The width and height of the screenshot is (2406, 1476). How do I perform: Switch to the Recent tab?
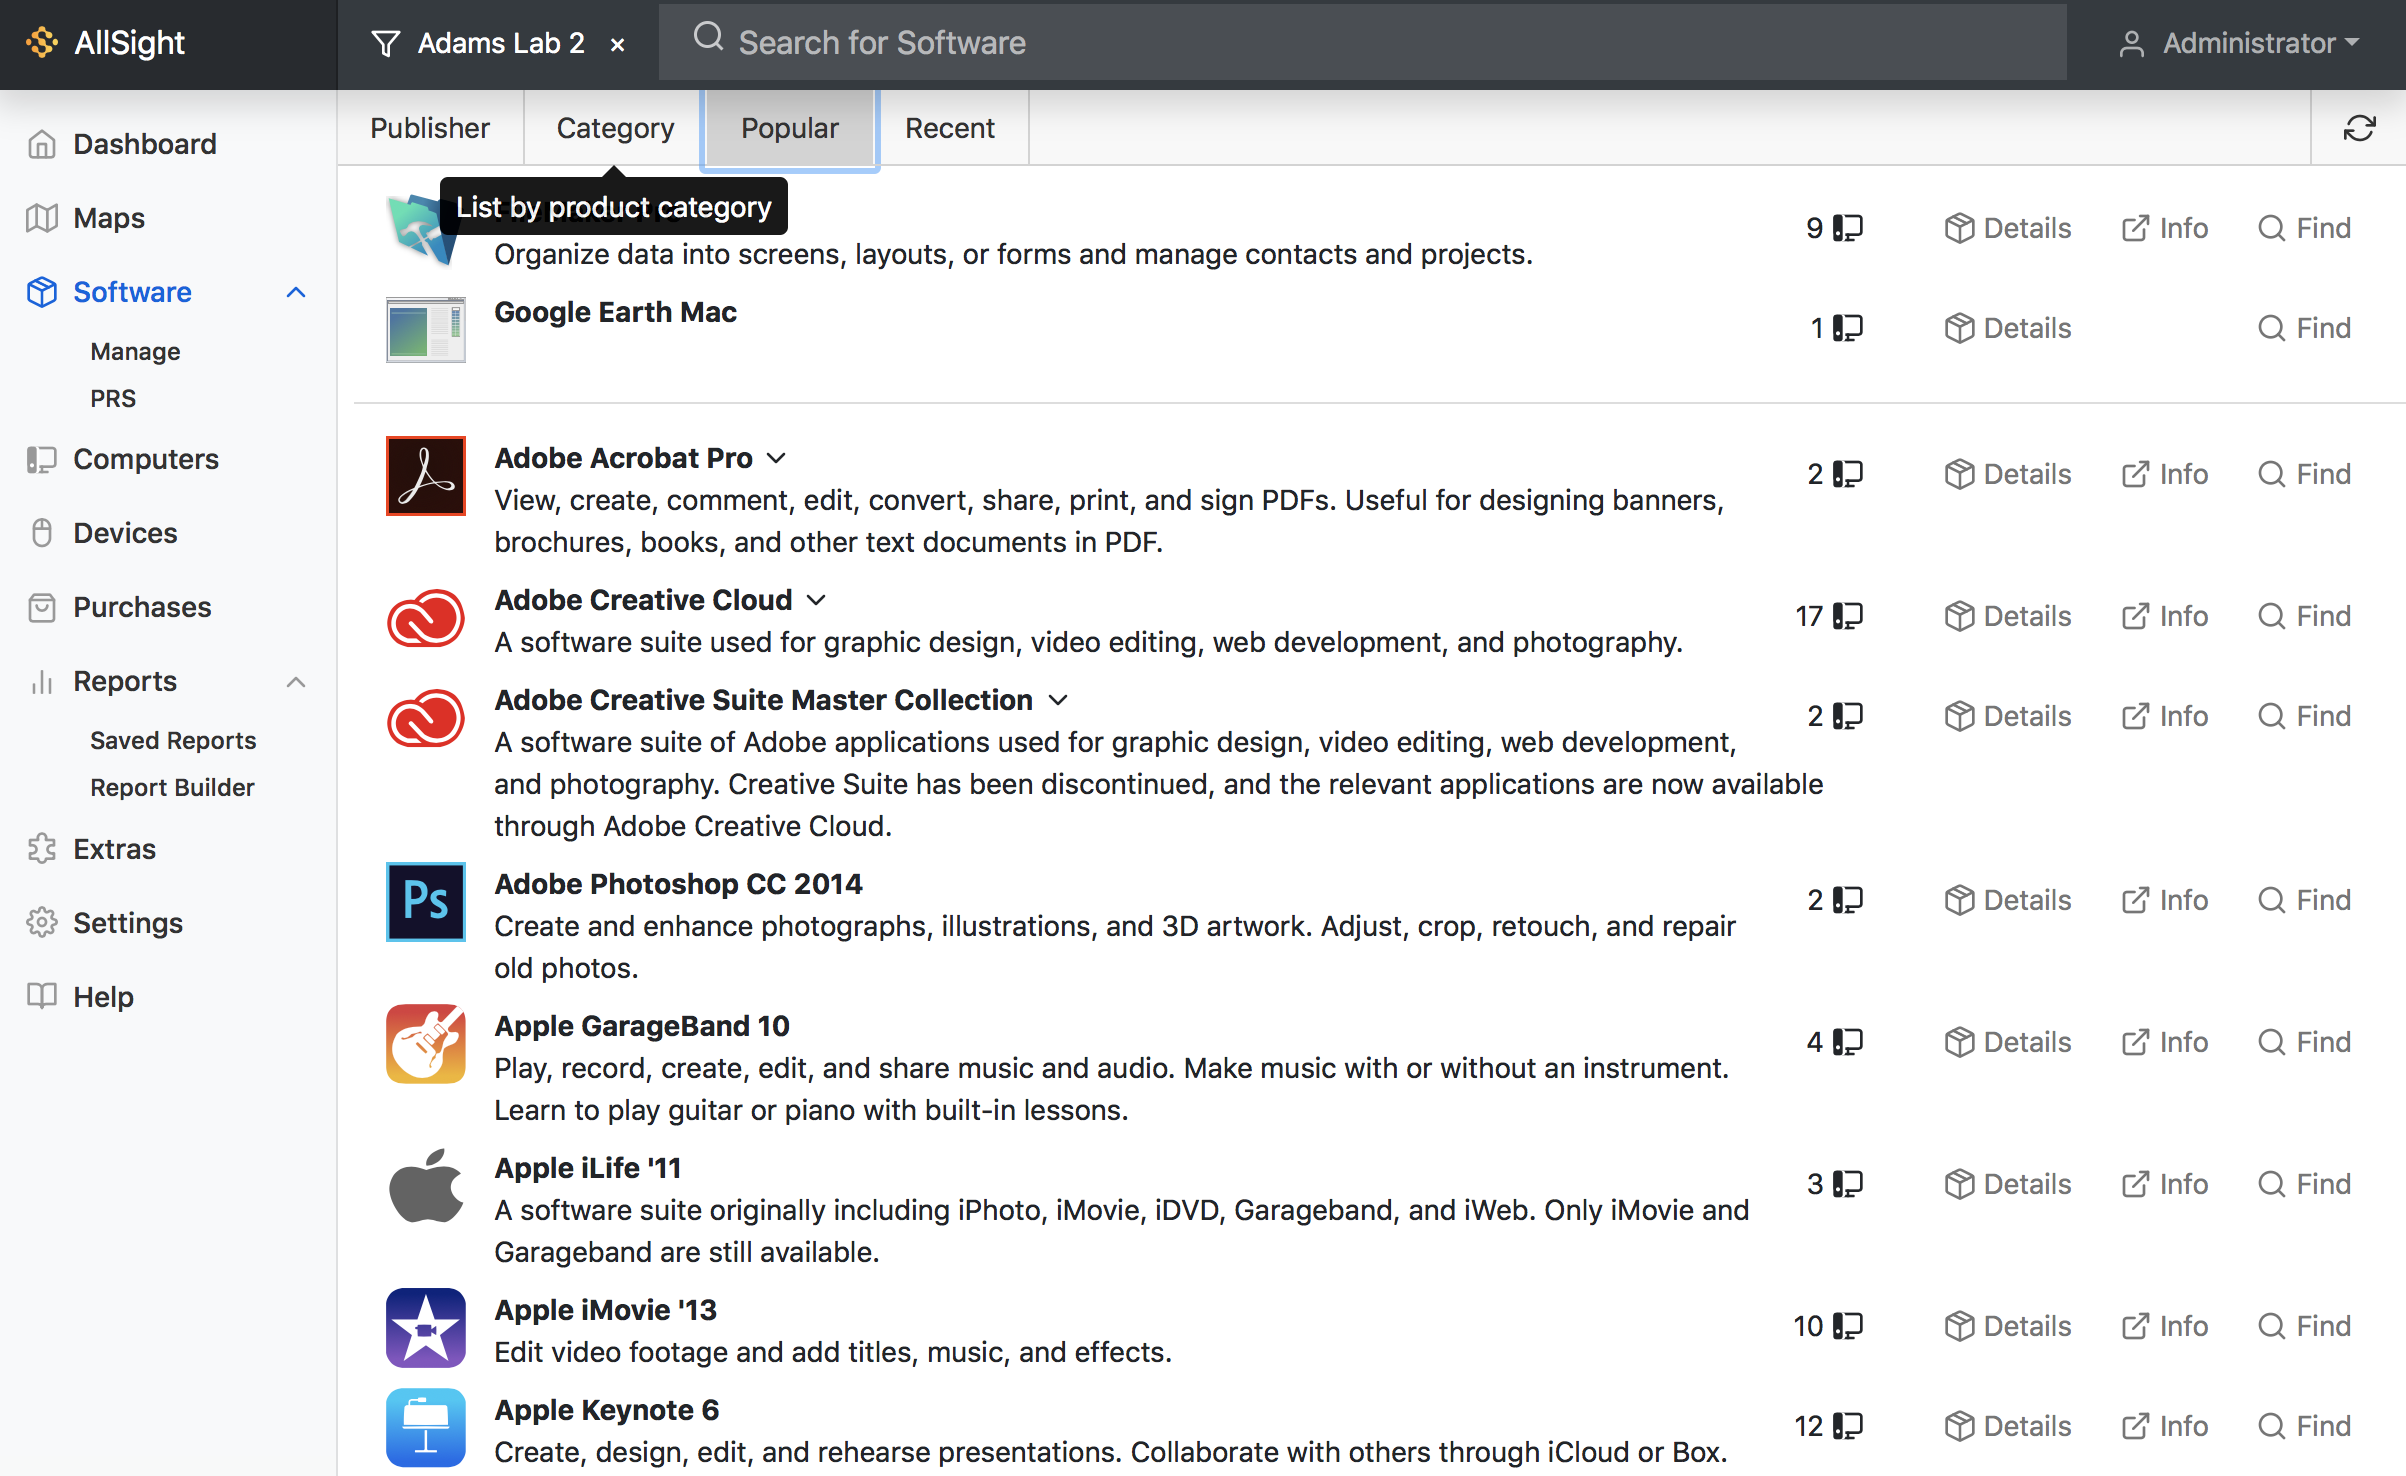click(949, 128)
